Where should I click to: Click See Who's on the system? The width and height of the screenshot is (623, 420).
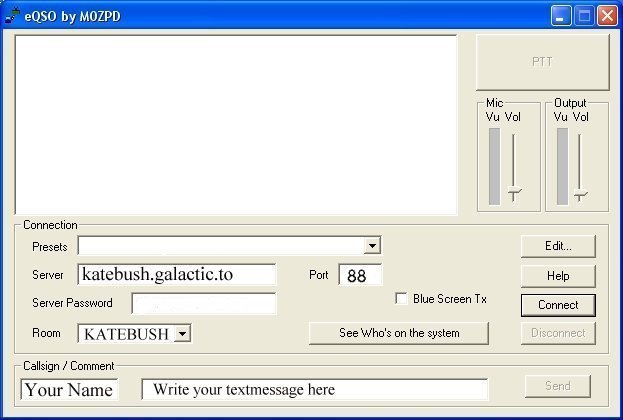click(x=399, y=333)
